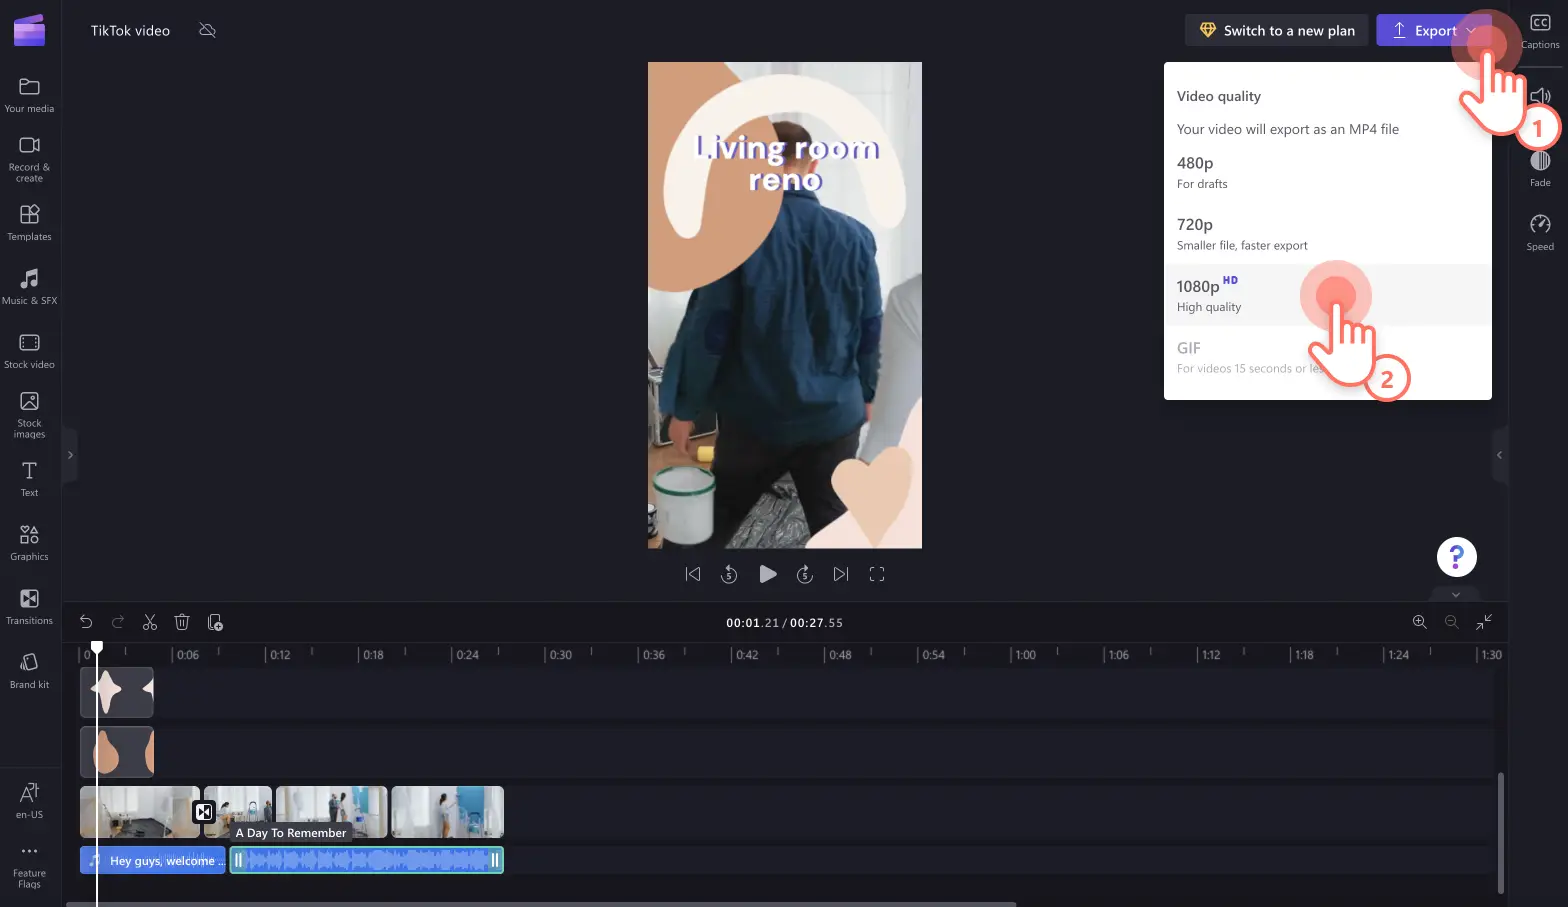Open the Stock video library

click(x=29, y=351)
